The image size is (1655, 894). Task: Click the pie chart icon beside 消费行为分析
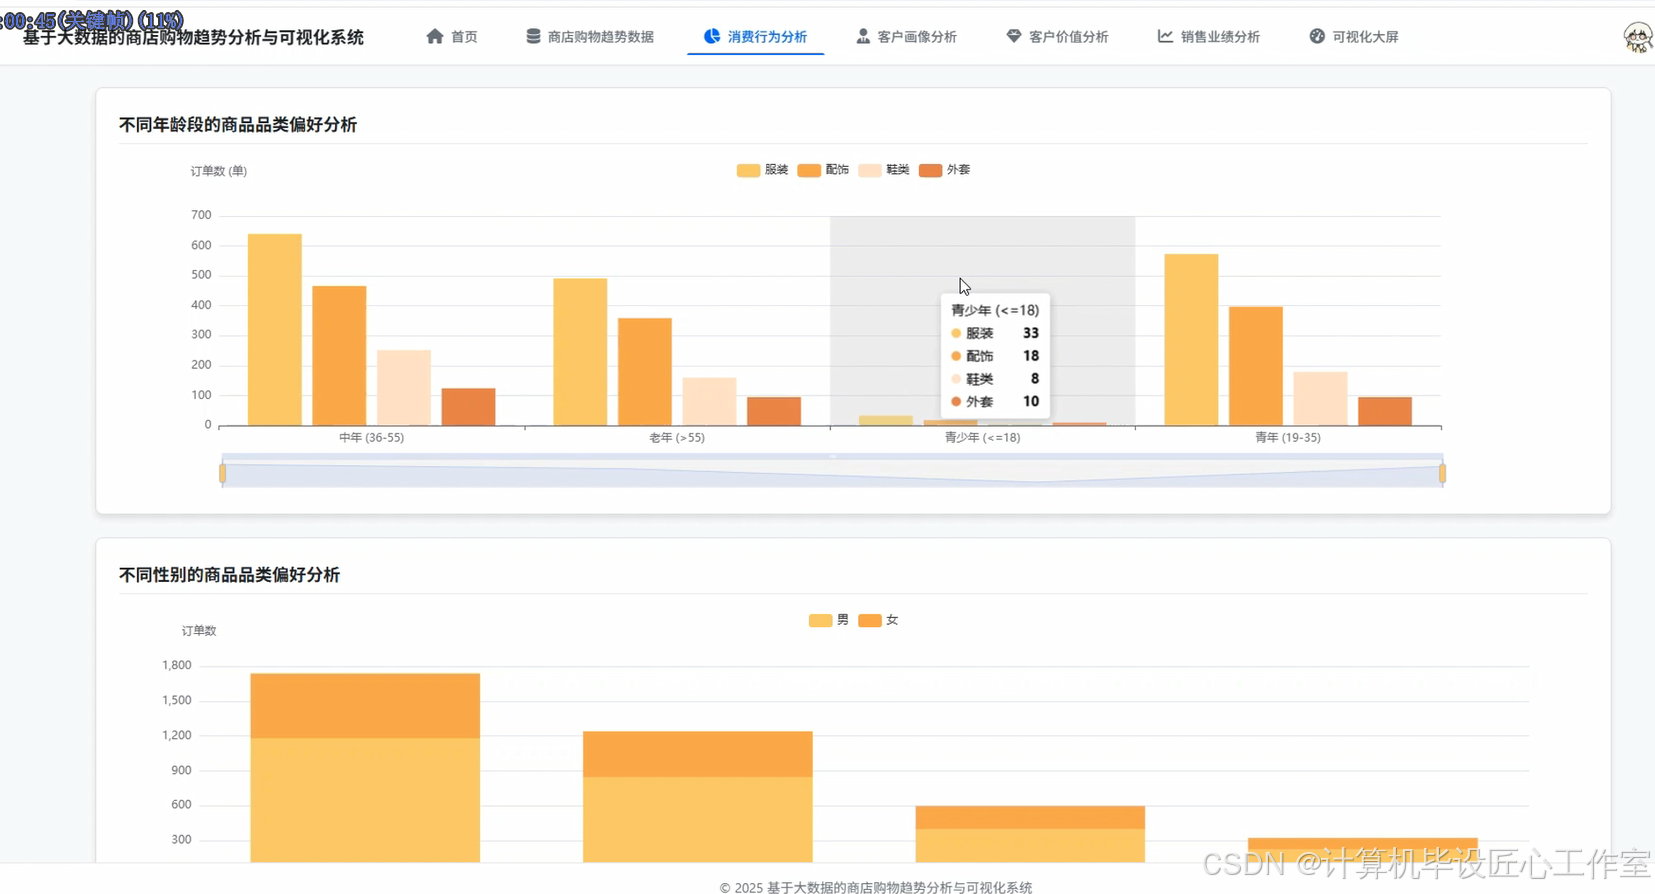pos(712,36)
